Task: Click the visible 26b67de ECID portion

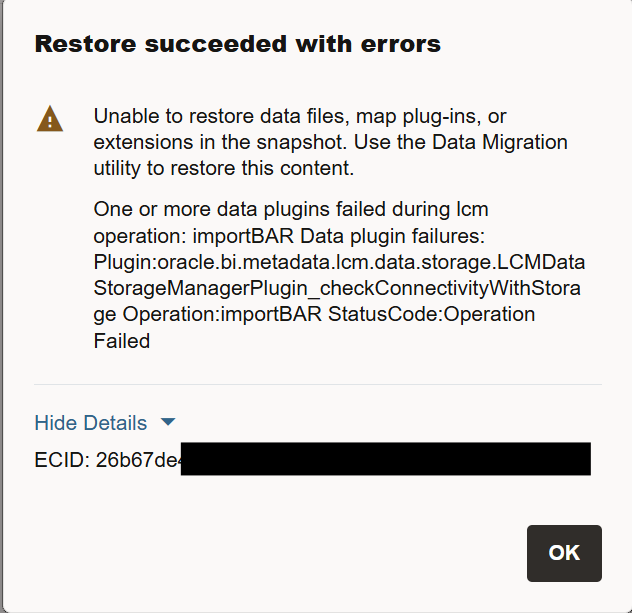Action: 138,460
